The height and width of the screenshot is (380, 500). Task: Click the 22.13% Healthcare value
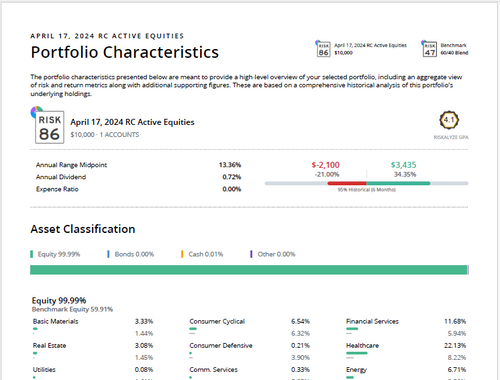click(455, 346)
